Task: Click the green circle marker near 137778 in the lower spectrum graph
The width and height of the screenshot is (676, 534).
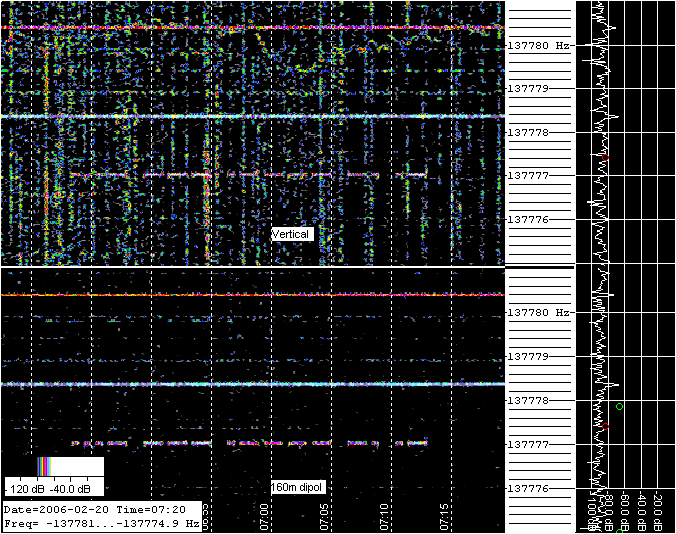Action: tap(620, 406)
